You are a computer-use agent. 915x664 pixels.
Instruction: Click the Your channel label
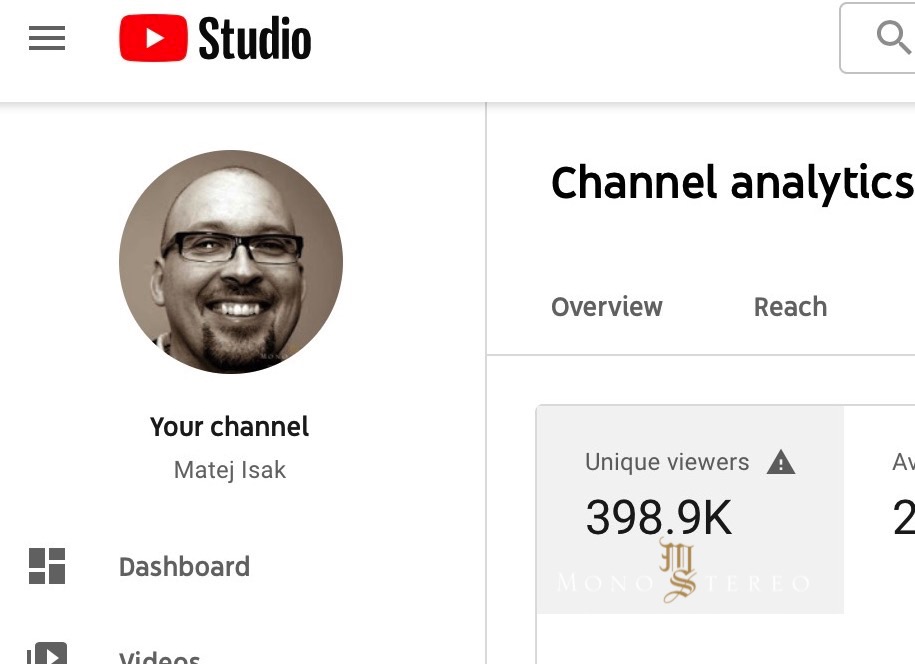[x=229, y=427]
